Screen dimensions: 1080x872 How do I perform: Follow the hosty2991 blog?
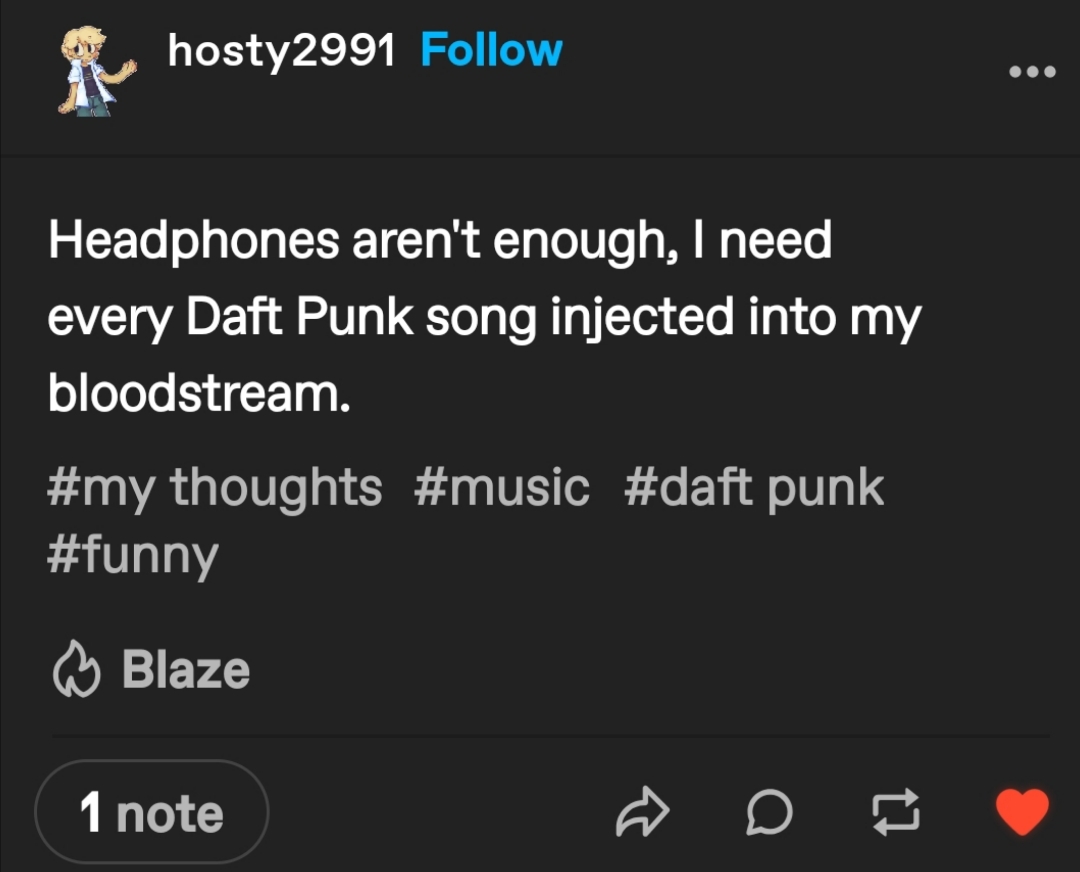tap(491, 50)
